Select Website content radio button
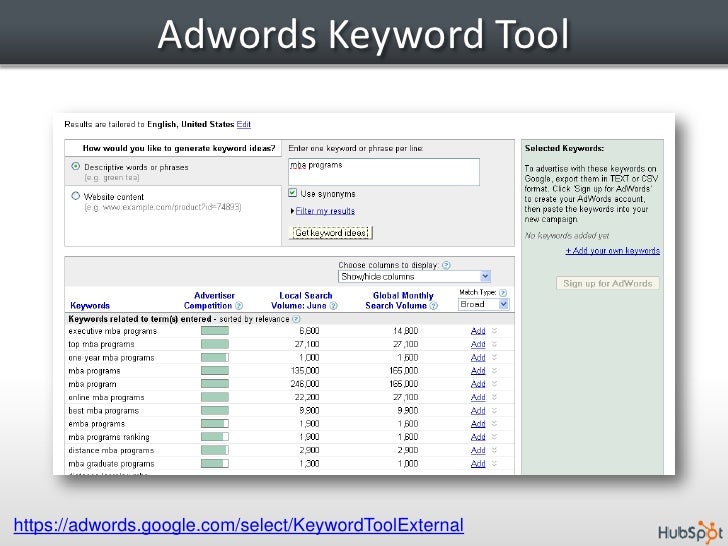This screenshot has width=728, height=546. 76,196
